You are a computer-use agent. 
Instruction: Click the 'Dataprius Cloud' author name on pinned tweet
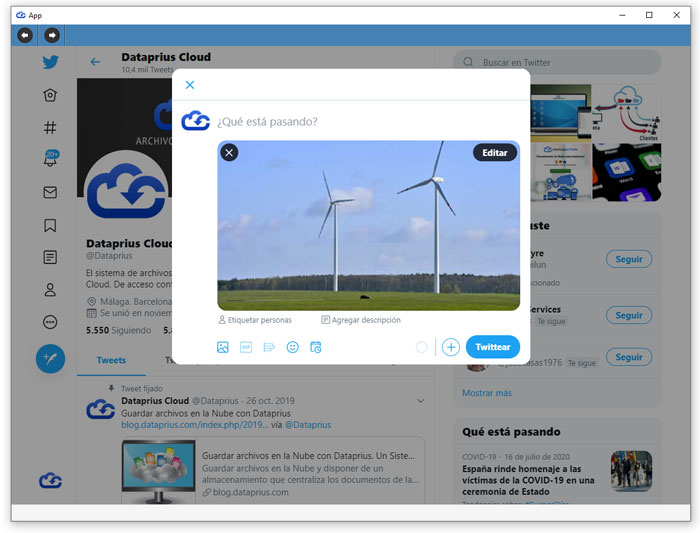tap(155, 400)
